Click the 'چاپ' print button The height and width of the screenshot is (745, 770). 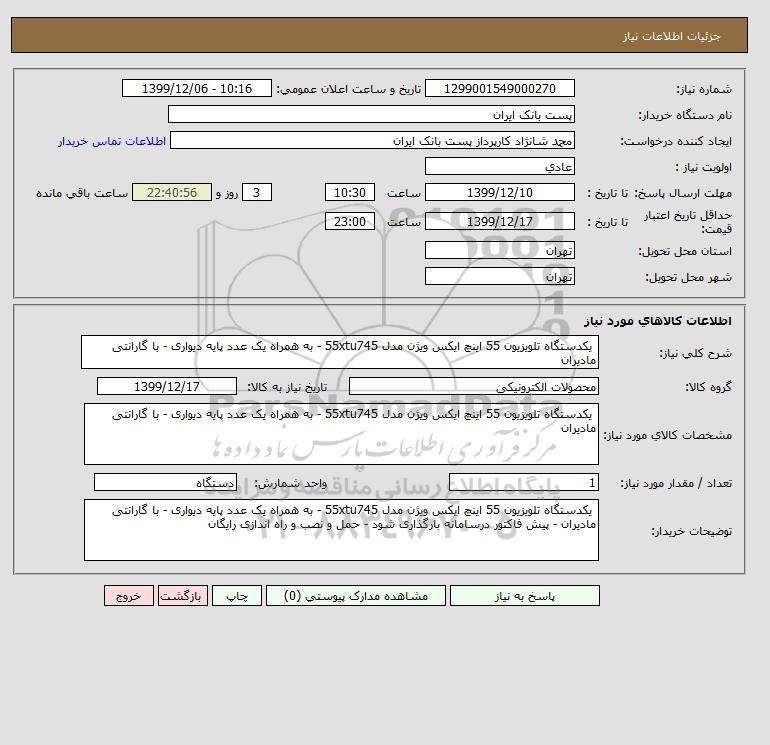point(237,596)
